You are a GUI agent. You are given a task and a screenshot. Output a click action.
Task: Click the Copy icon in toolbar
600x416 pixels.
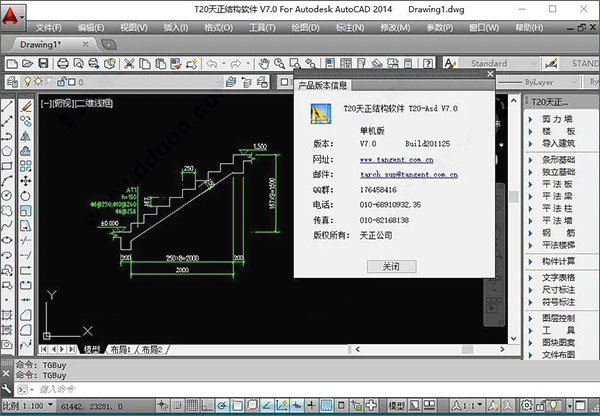click(145, 64)
